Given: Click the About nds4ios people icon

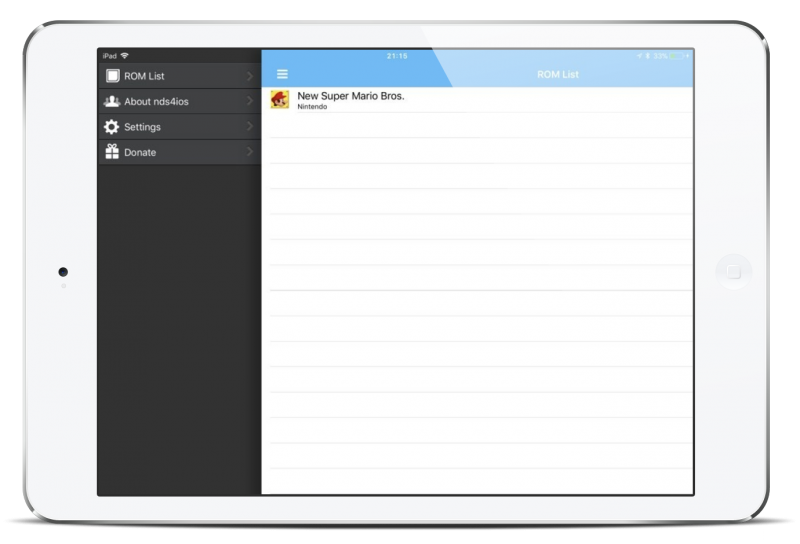Looking at the screenshot, I should [112, 101].
